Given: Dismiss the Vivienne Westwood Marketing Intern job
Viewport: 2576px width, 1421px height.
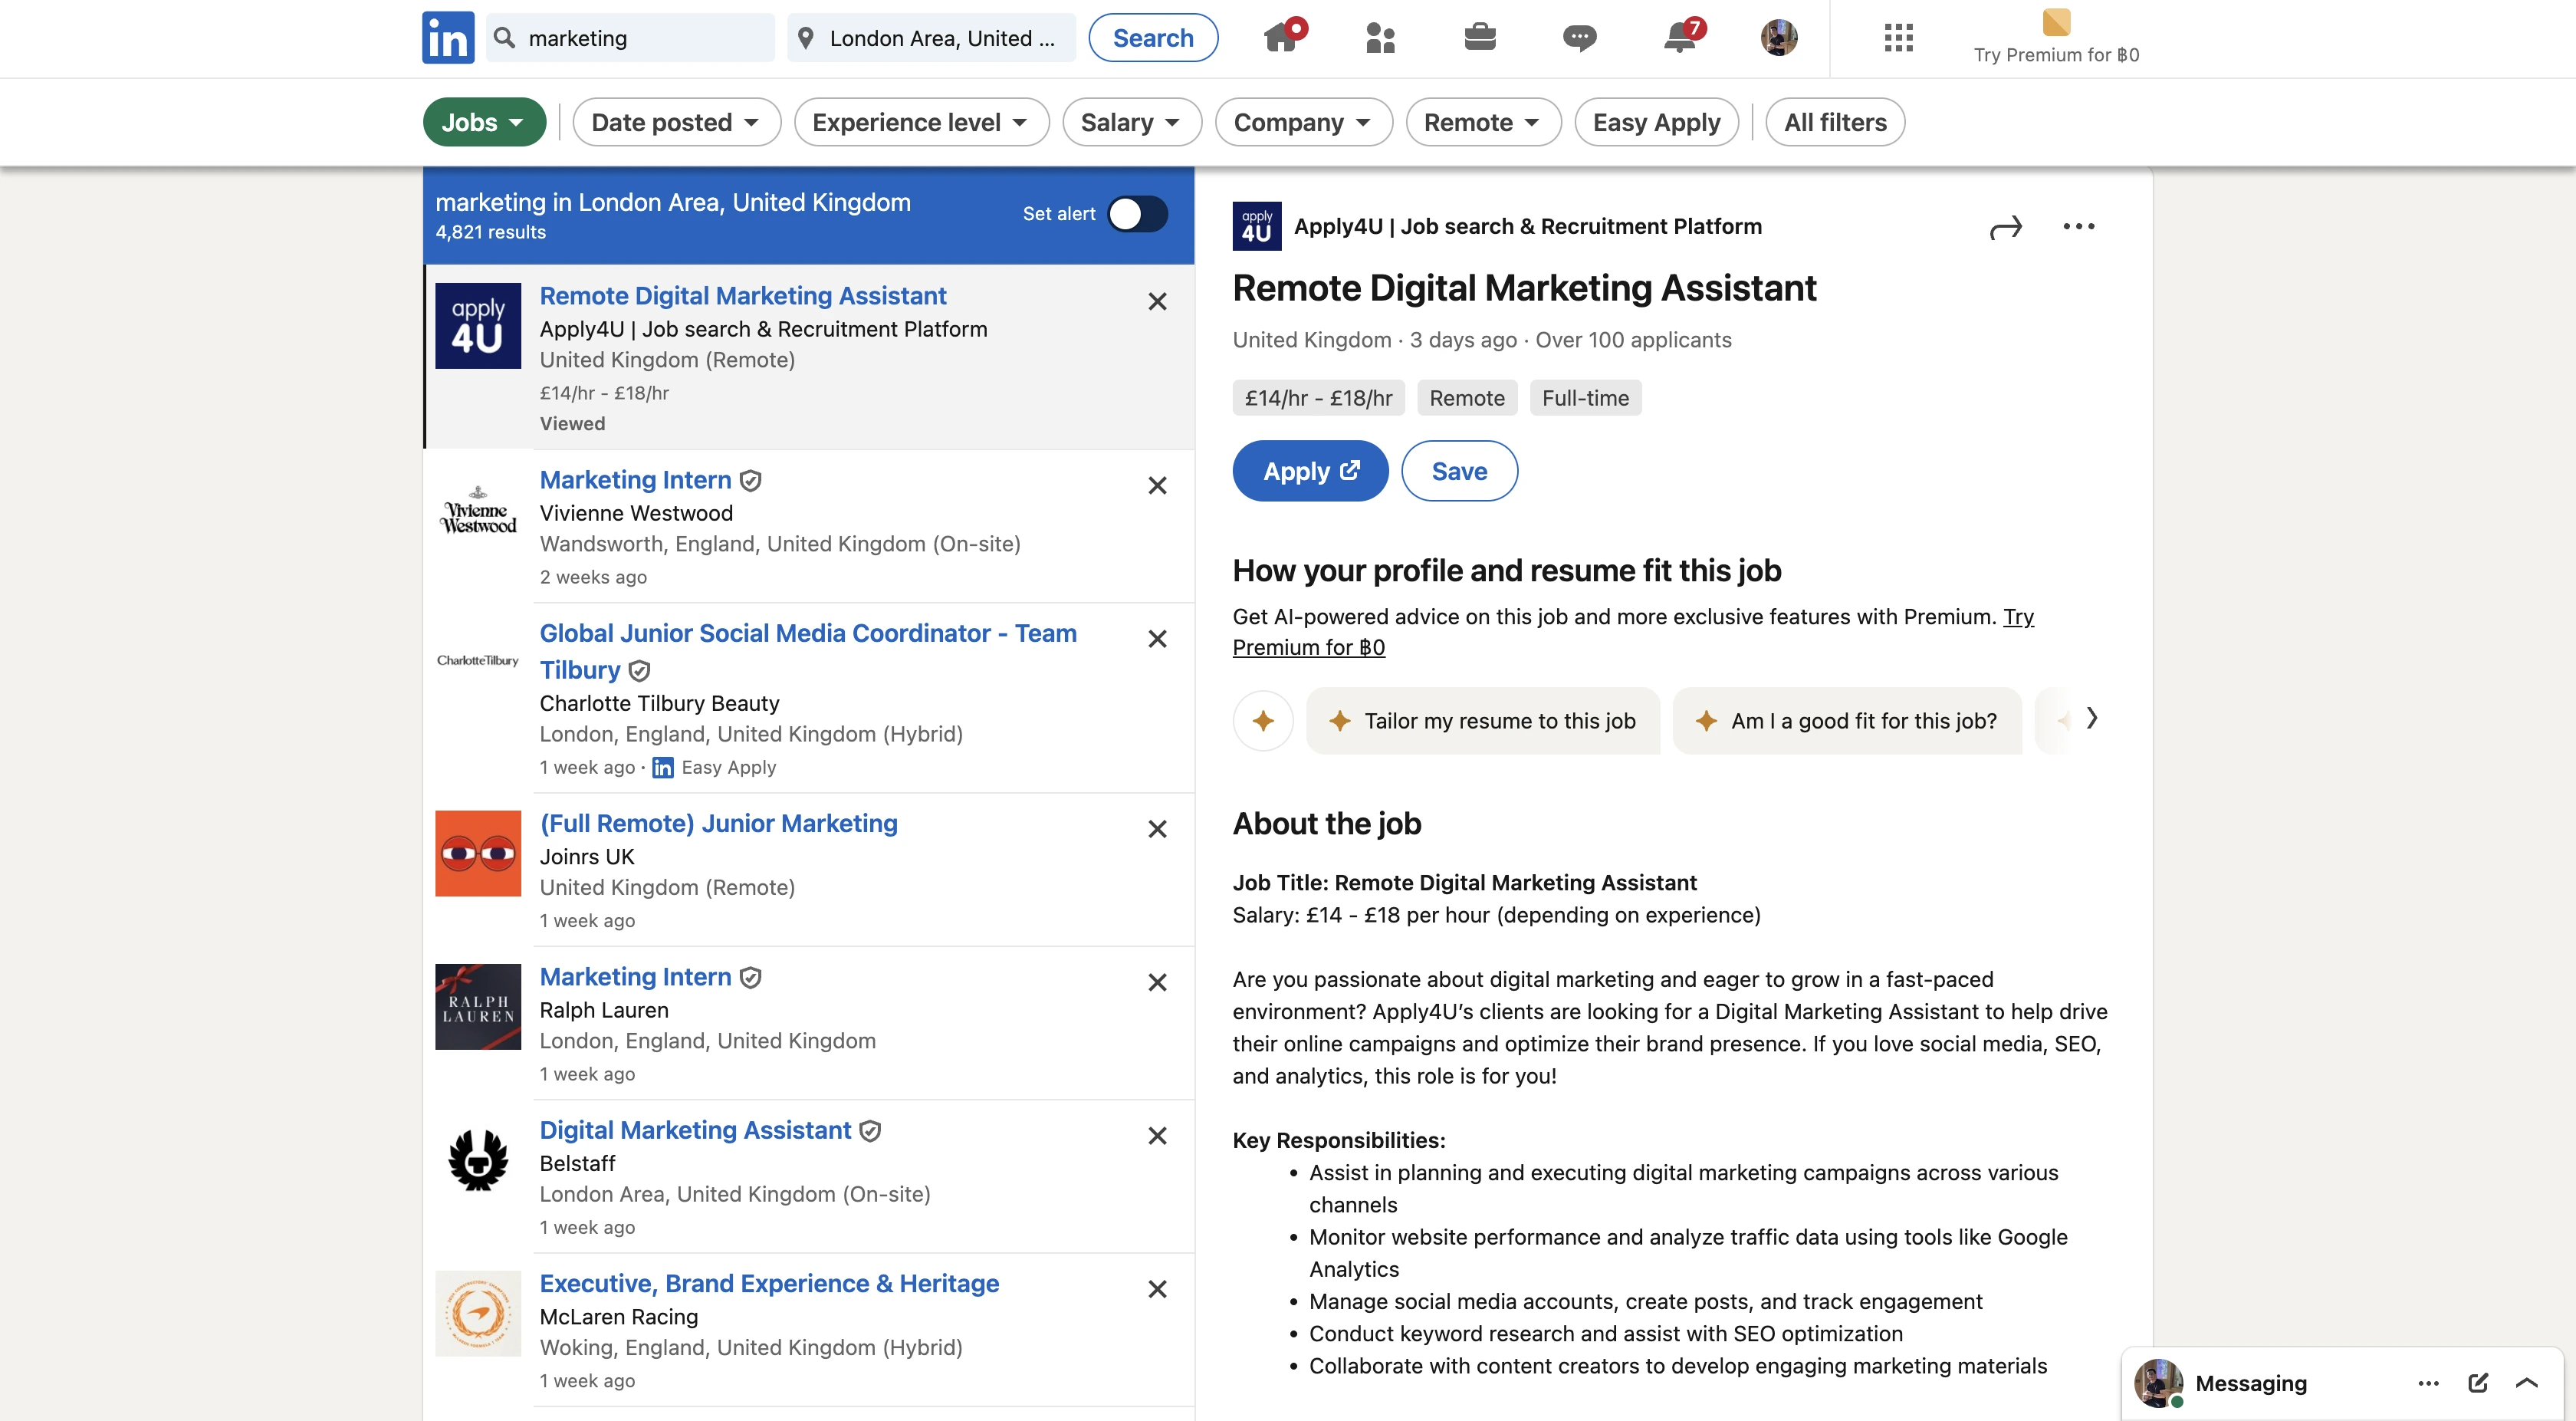Looking at the screenshot, I should (1157, 486).
